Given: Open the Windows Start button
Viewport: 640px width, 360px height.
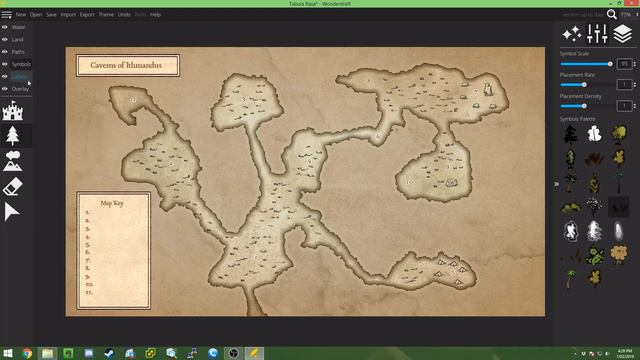Looking at the screenshot, I should coord(7,353).
